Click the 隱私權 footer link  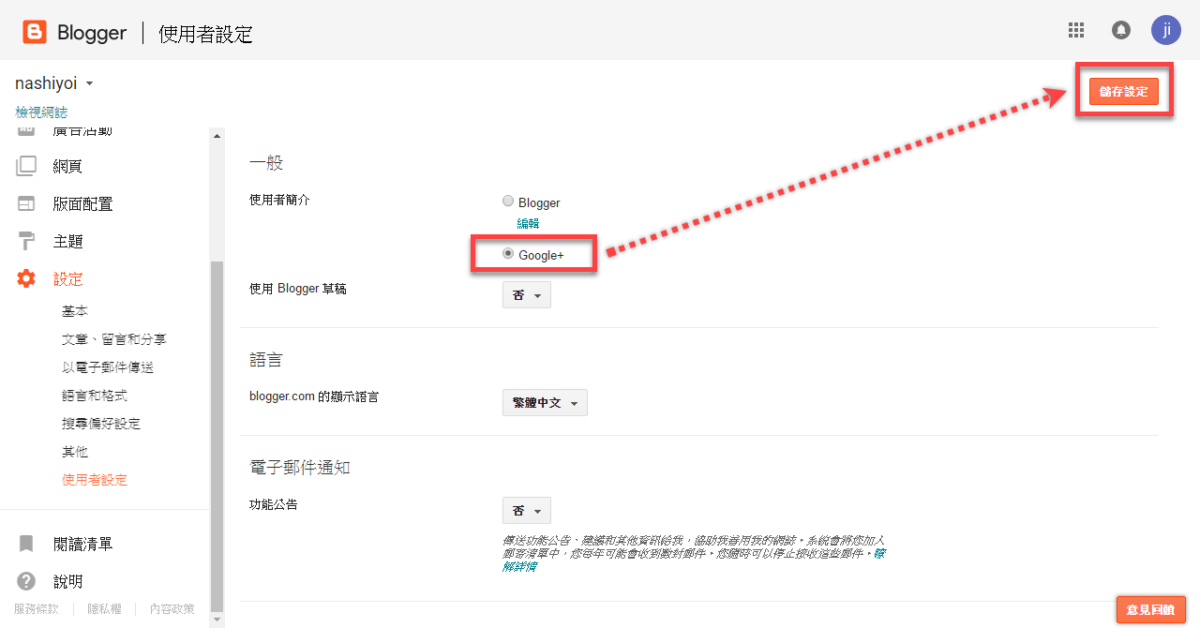pyautogui.click(x=104, y=608)
